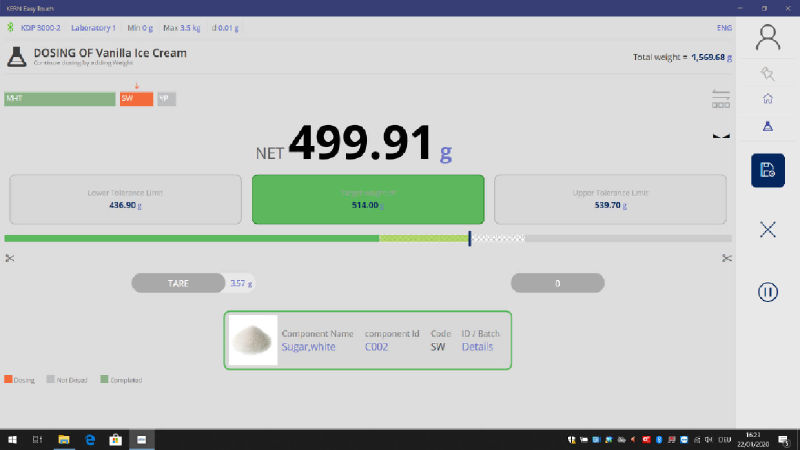Image resolution: width=800 pixels, height=450 pixels.
Task: Click the left scissors icon
Action: [x=10, y=259]
